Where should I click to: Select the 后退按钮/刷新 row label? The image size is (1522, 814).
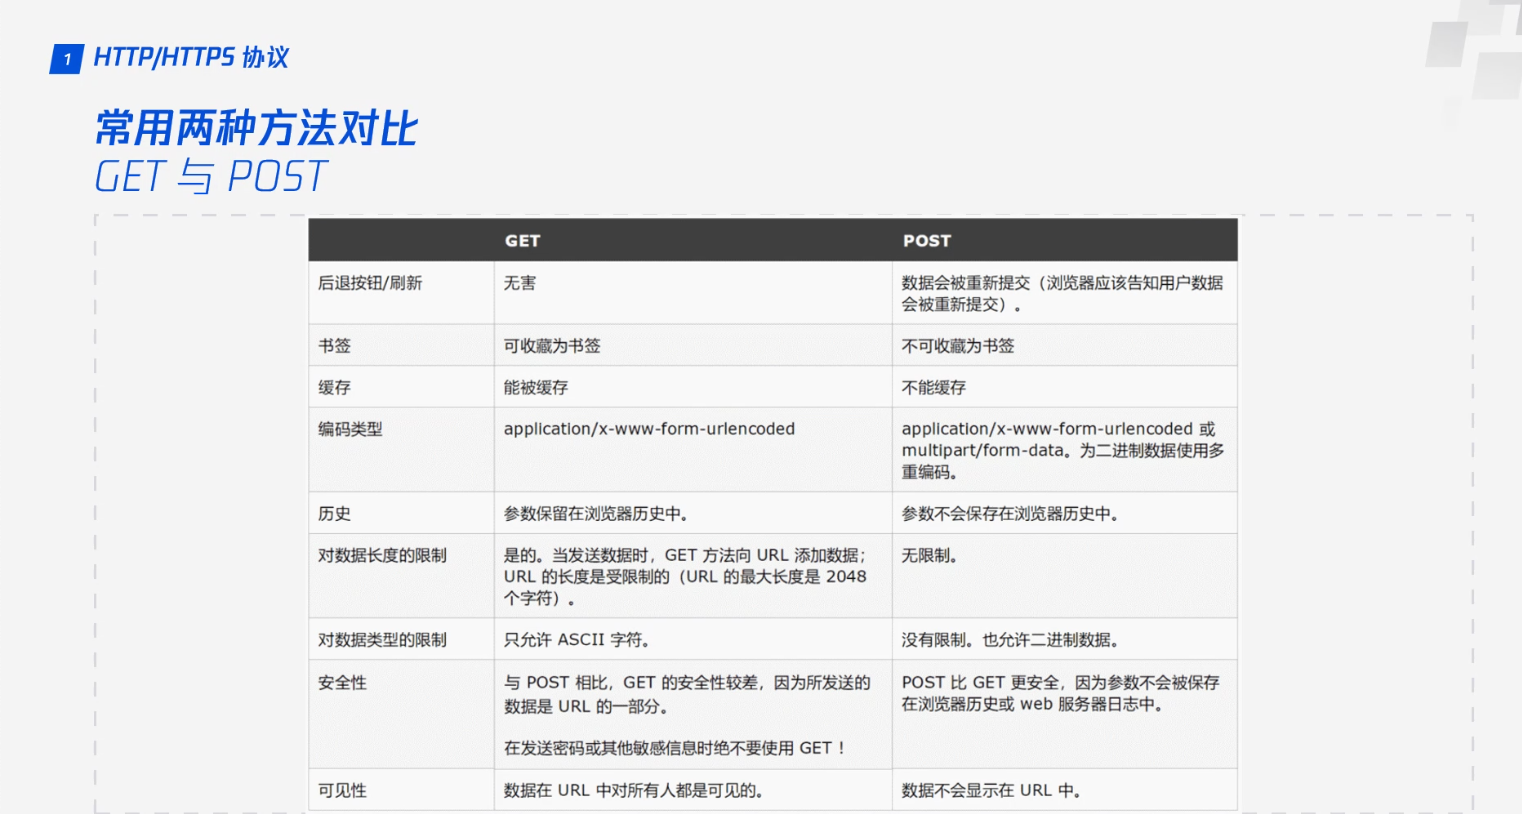click(x=370, y=283)
